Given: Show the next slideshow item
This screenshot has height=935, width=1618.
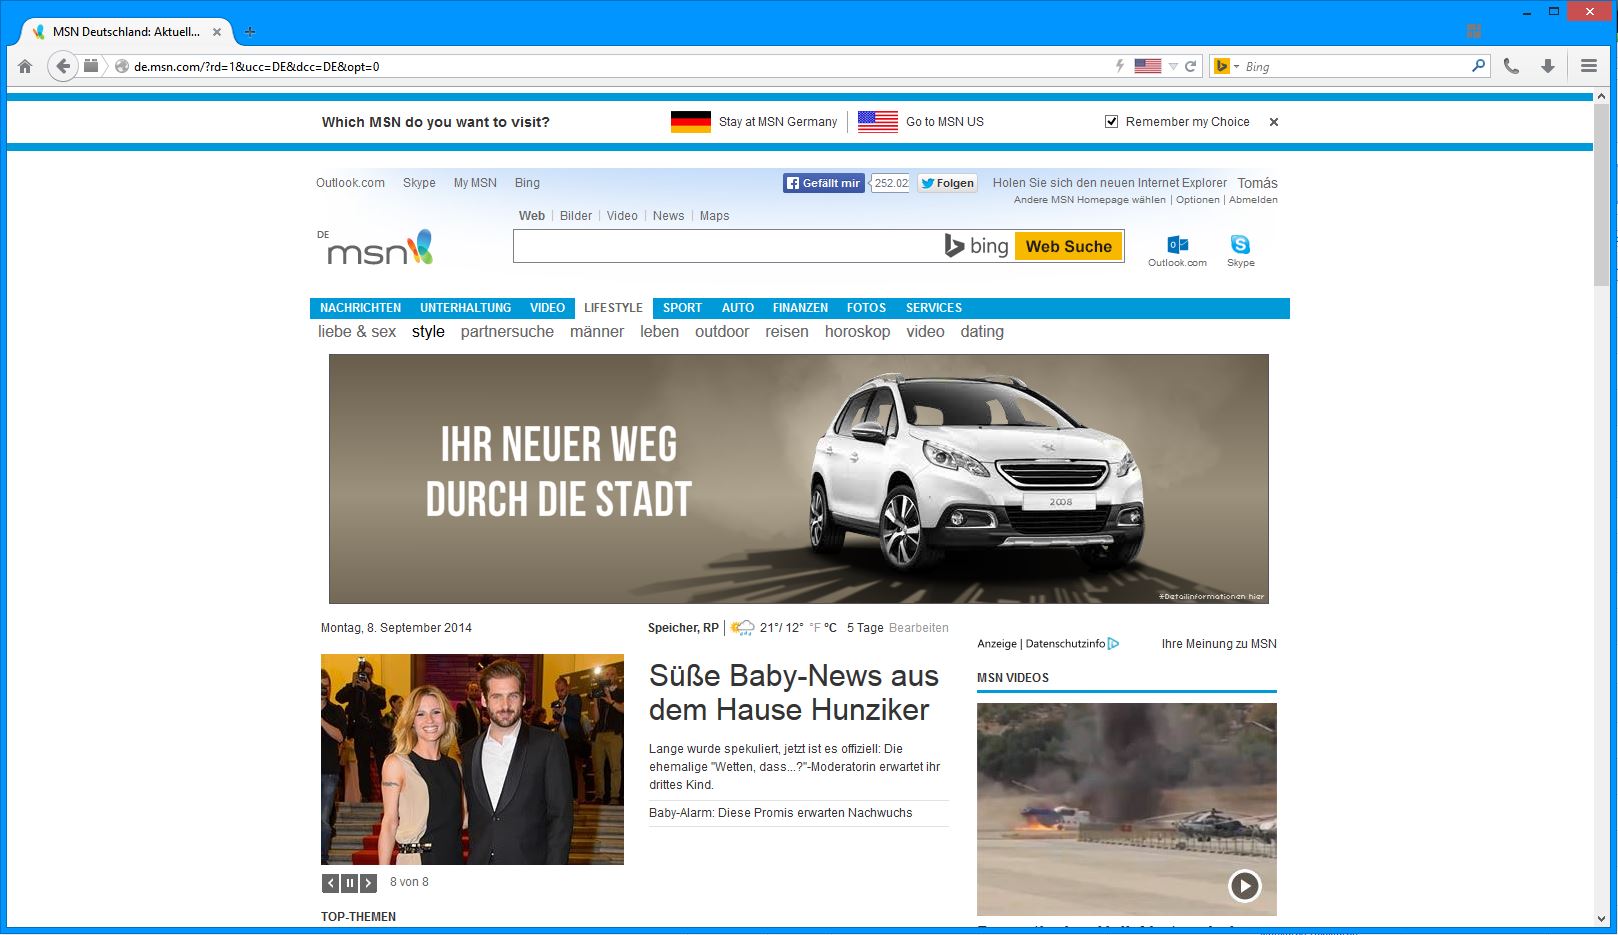Looking at the screenshot, I should (x=368, y=883).
